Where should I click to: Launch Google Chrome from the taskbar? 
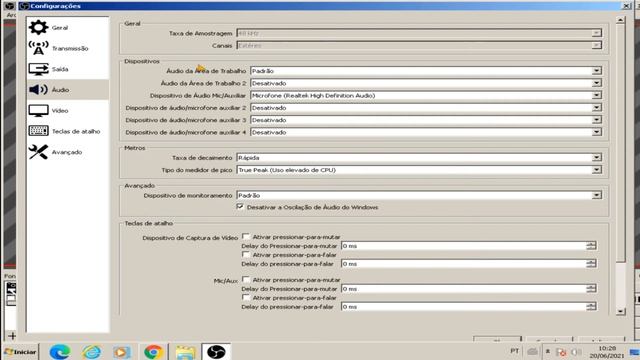tap(153, 352)
